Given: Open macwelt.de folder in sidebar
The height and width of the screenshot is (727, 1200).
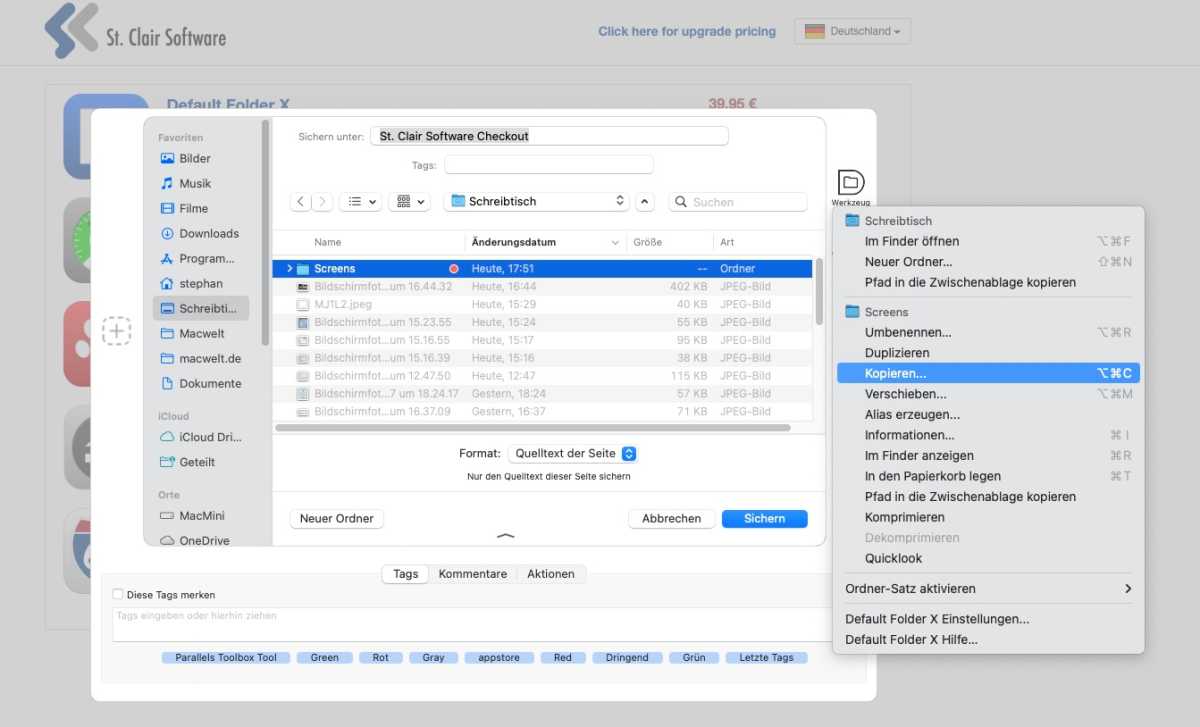Looking at the screenshot, I should pyautogui.click(x=200, y=358).
